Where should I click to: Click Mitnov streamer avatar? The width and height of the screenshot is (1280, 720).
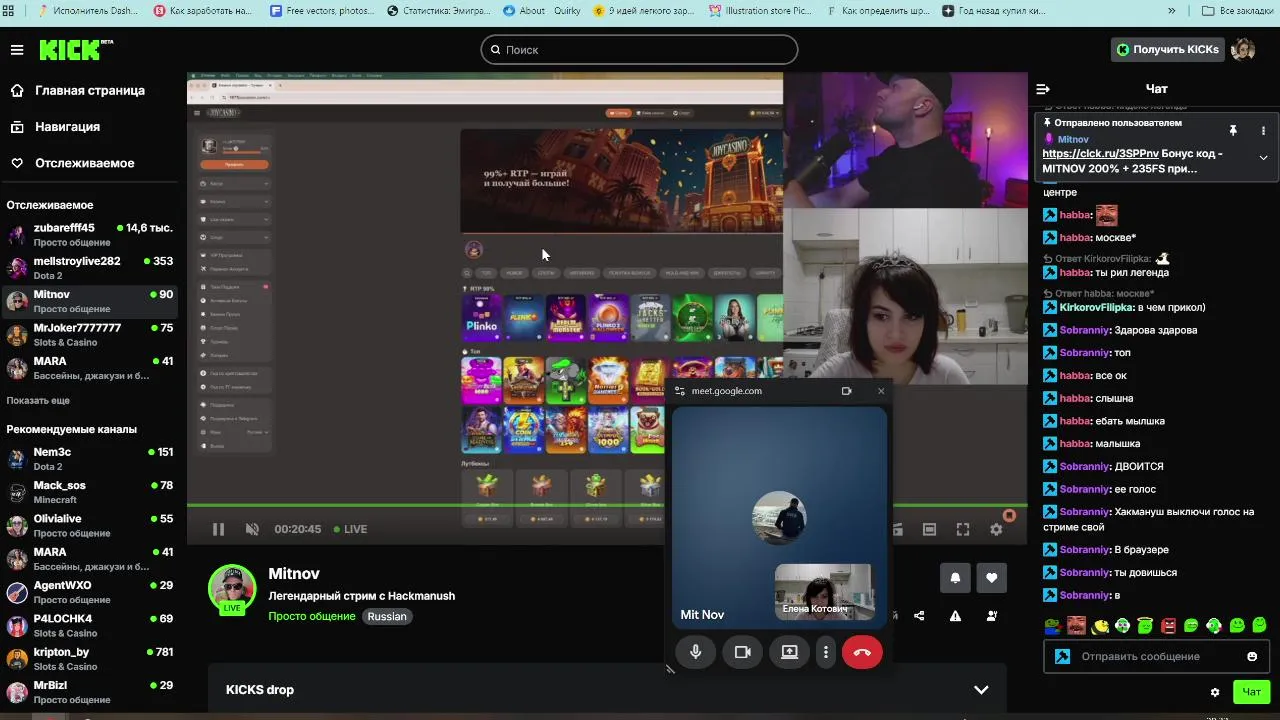(232, 588)
